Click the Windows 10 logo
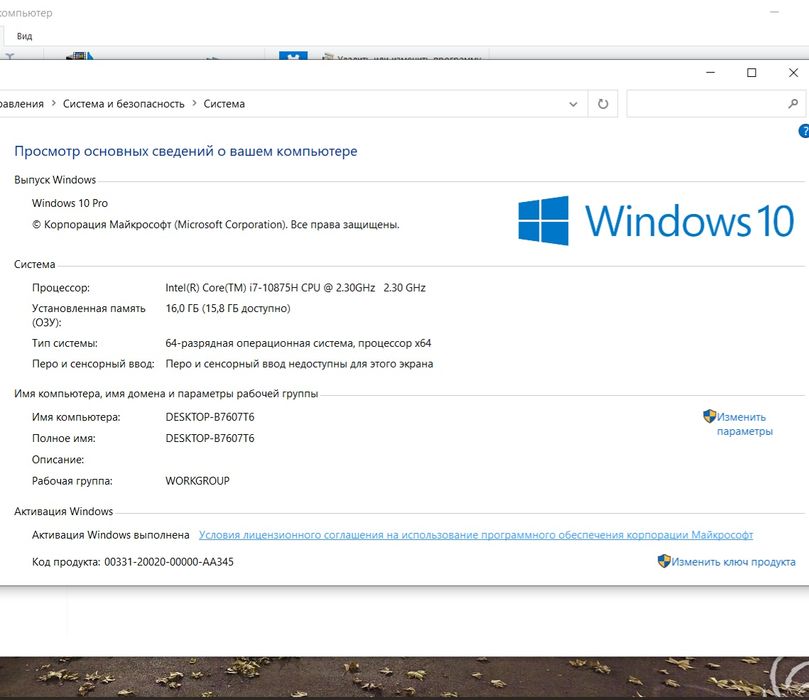 656,221
